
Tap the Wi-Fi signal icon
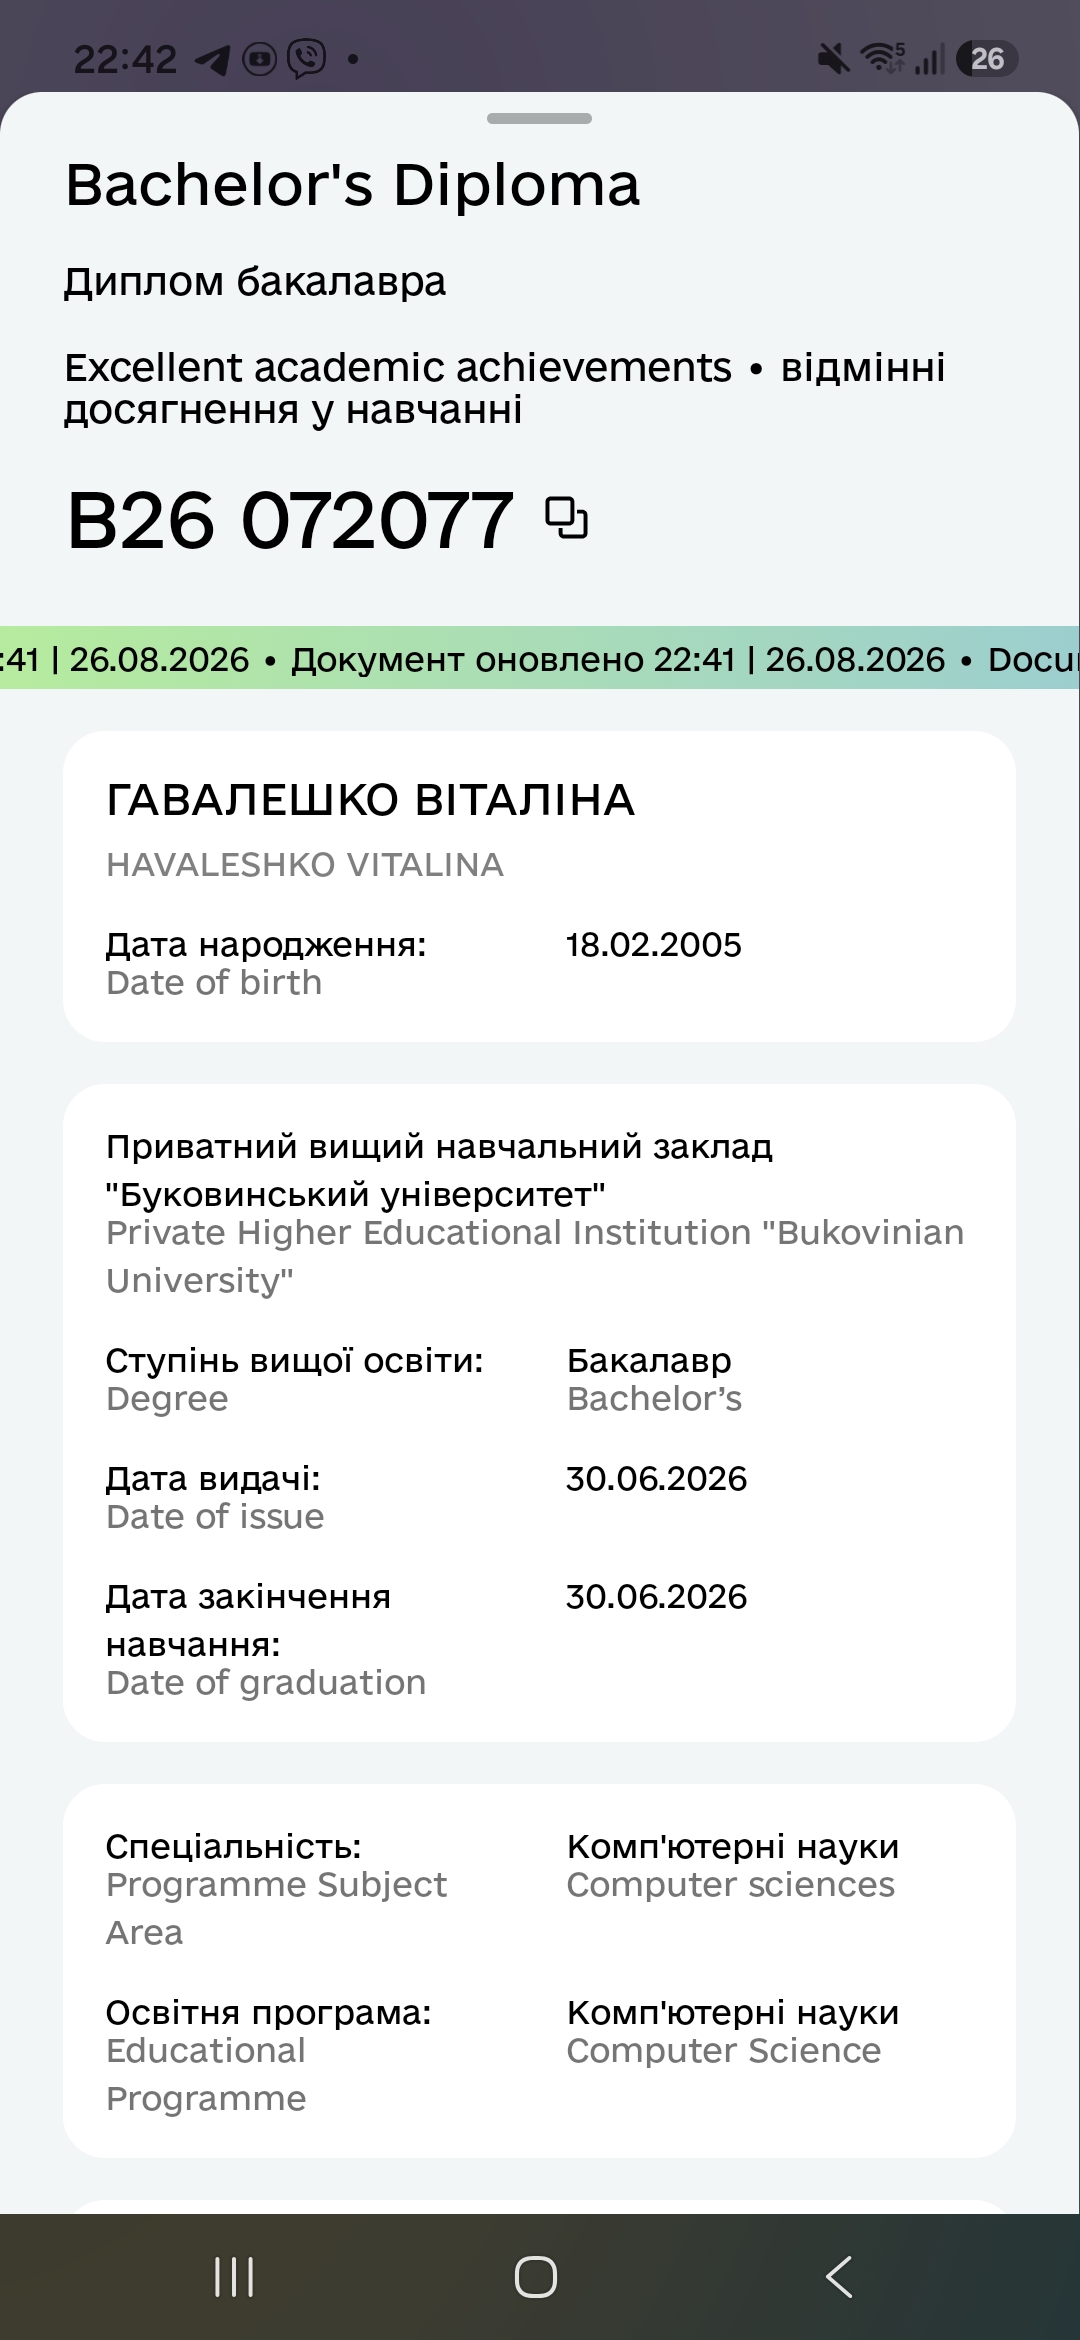(x=883, y=59)
